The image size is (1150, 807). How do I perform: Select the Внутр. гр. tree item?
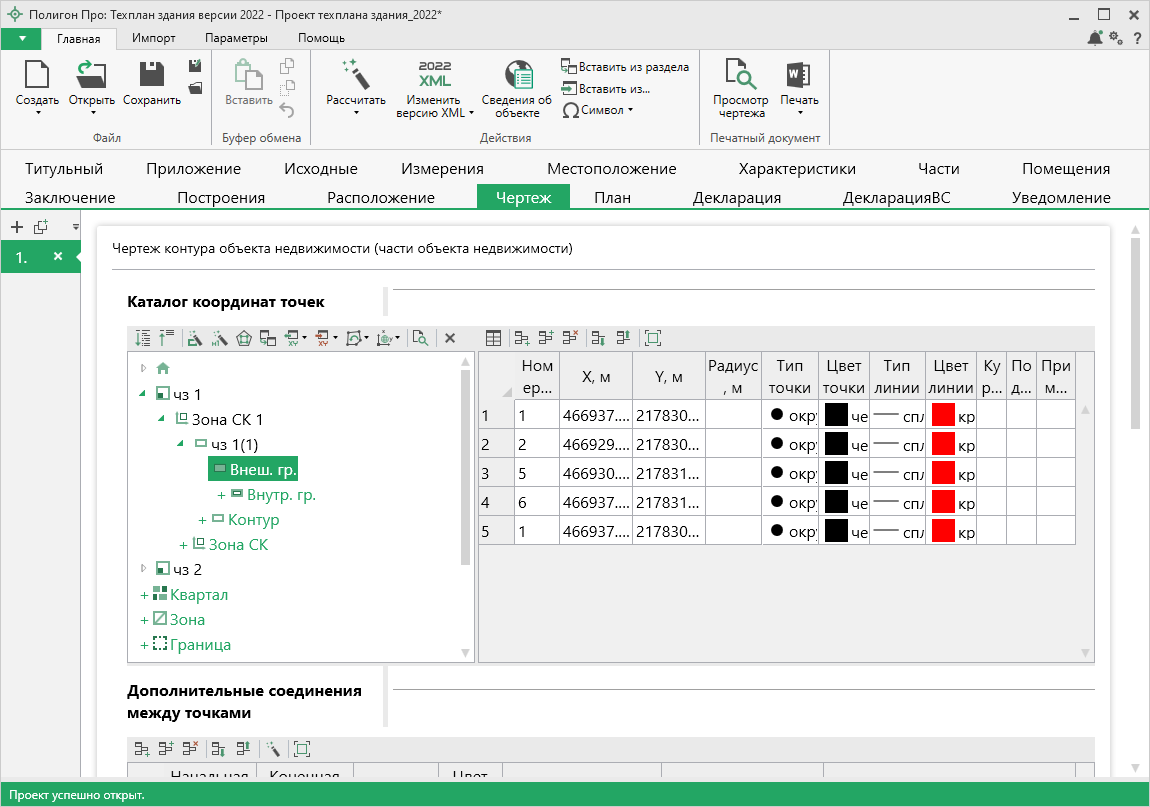pos(281,494)
